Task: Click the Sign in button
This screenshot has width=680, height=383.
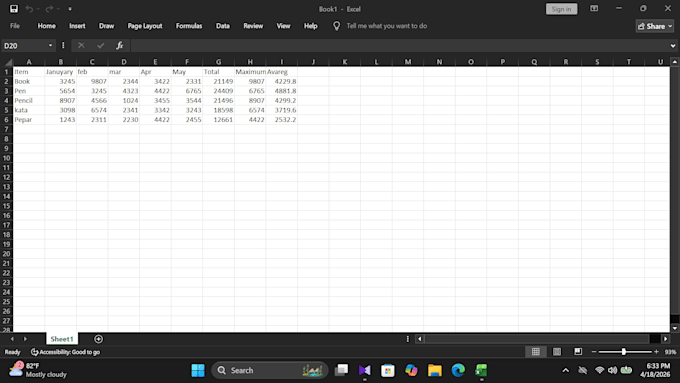Action: click(x=561, y=9)
